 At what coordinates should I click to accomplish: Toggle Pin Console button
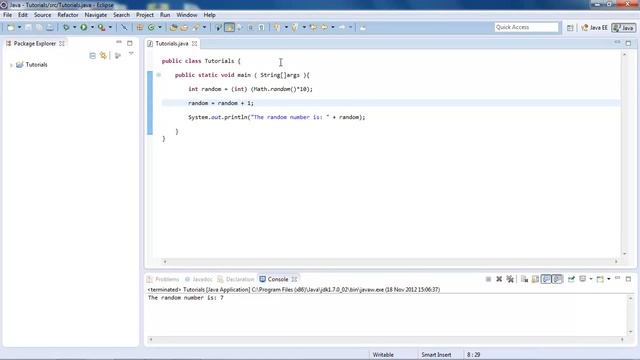point(571,279)
